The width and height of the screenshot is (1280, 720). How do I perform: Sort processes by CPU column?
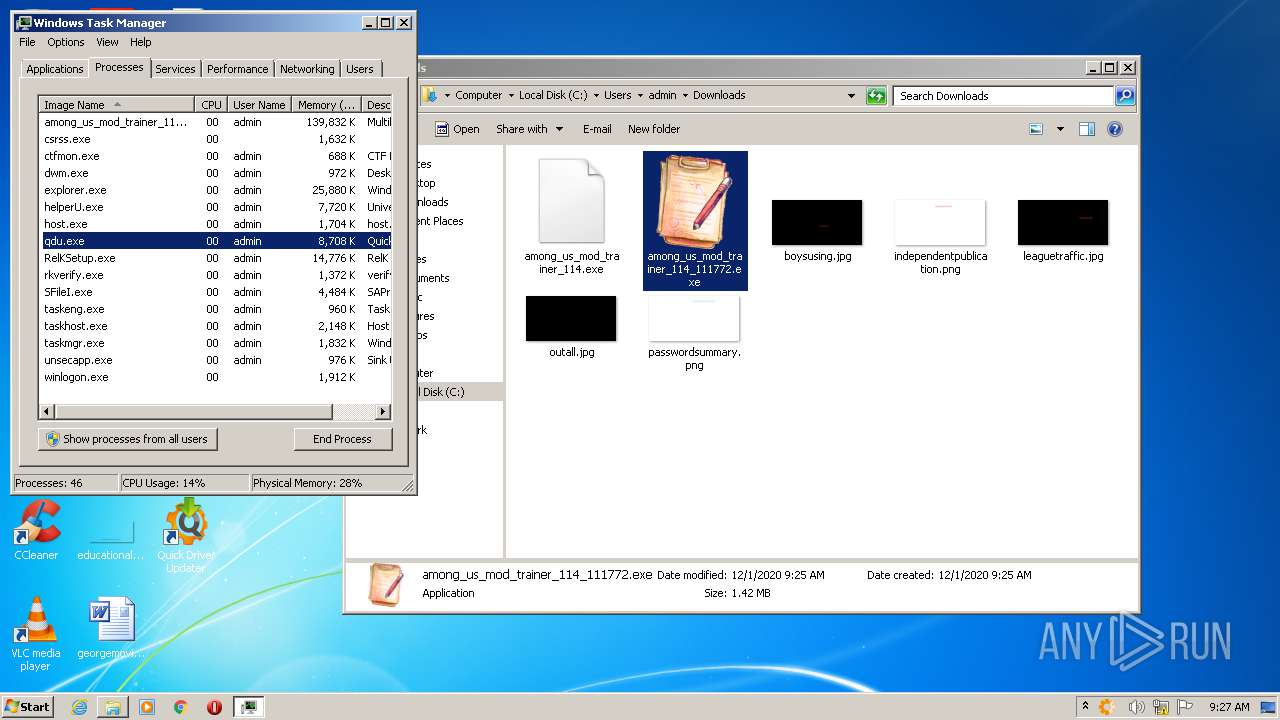click(x=211, y=105)
